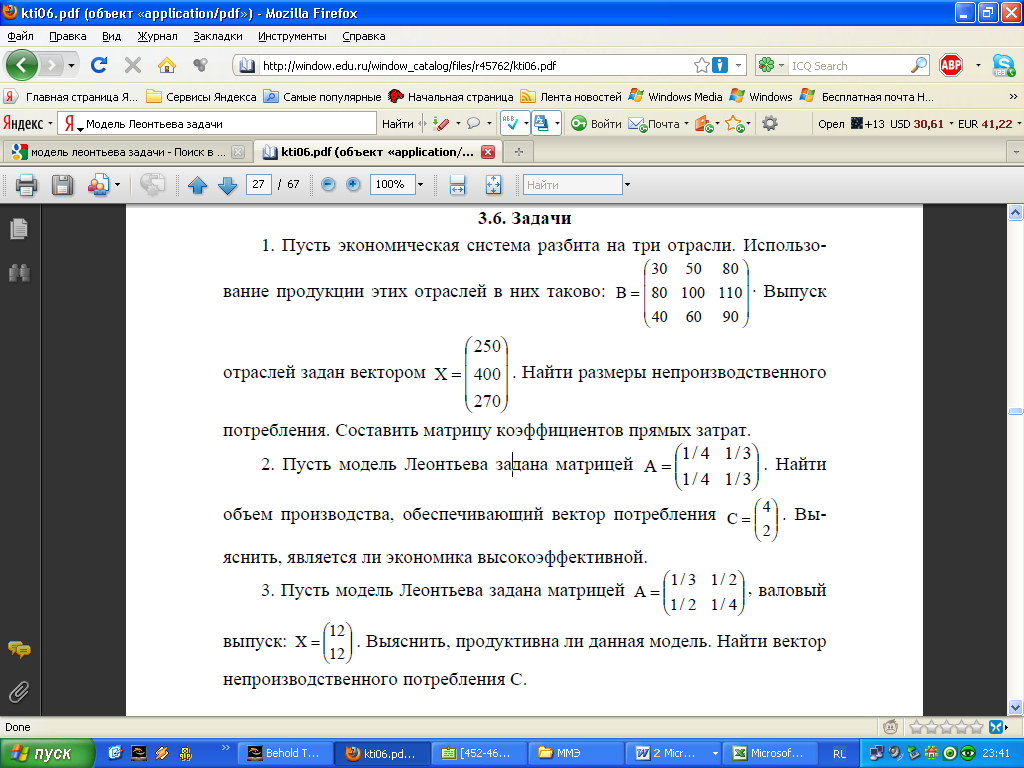Viewport: 1024px width, 768px height.
Task: Open the 100% zoom level dropdown
Action: tap(420, 185)
